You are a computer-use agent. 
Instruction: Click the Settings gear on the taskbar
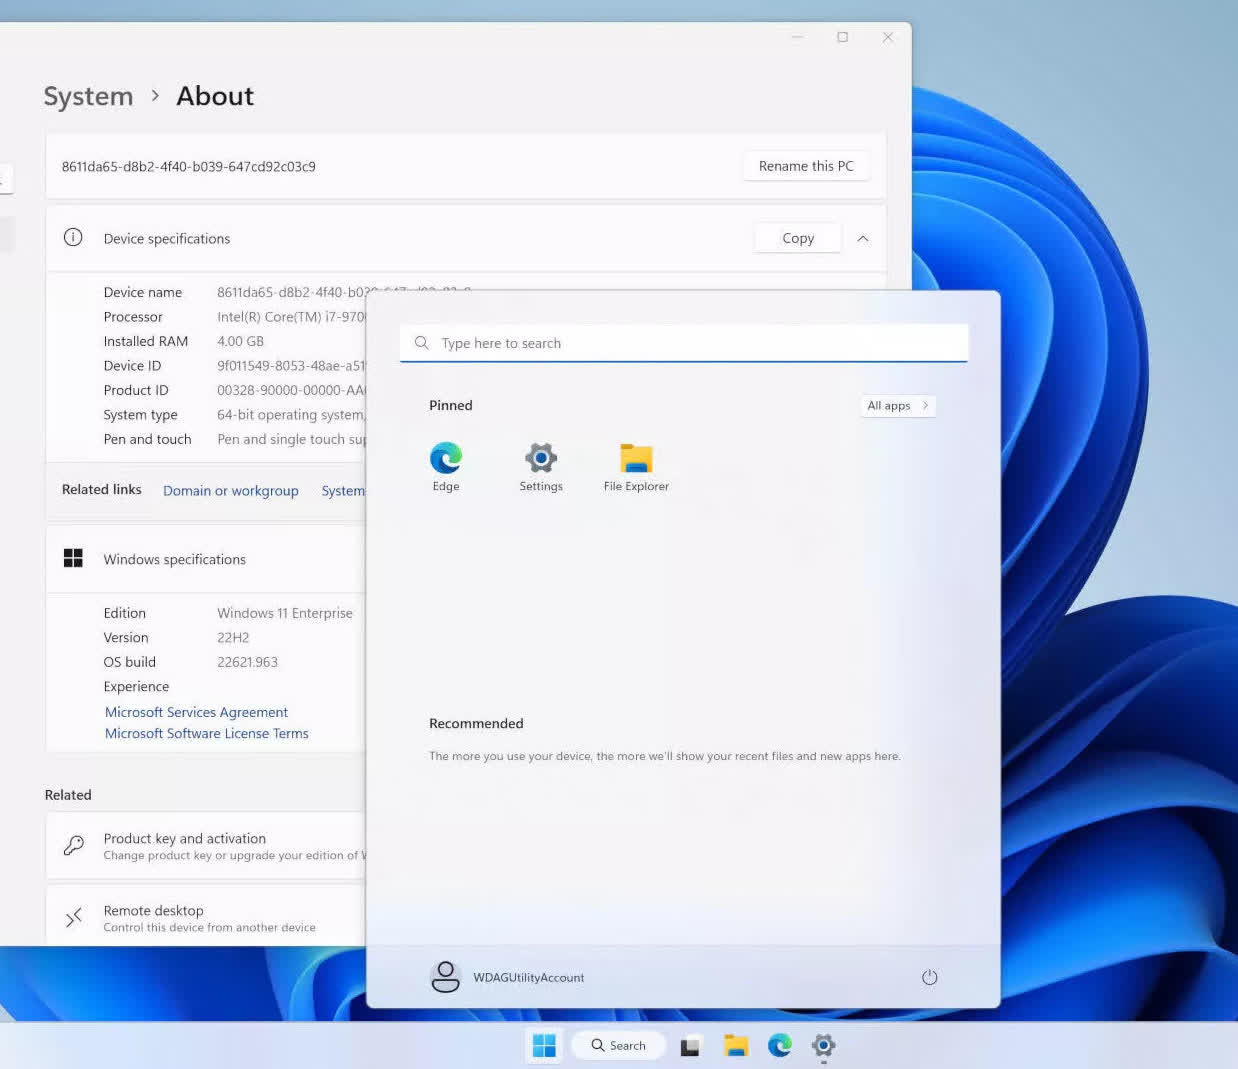(823, 1045)
